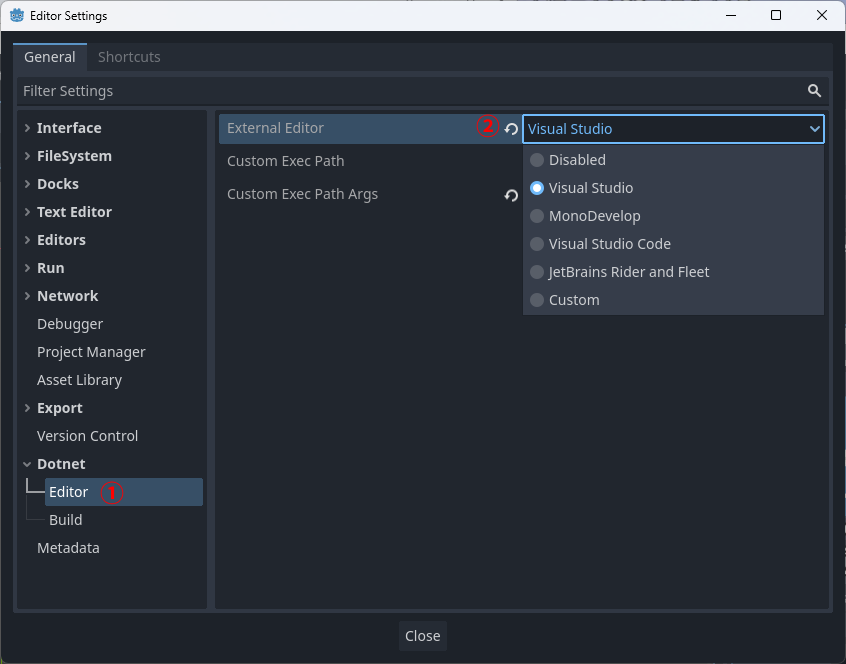
Task: Reset External Editor with revert arrow icon
Action: pos(511,129)
